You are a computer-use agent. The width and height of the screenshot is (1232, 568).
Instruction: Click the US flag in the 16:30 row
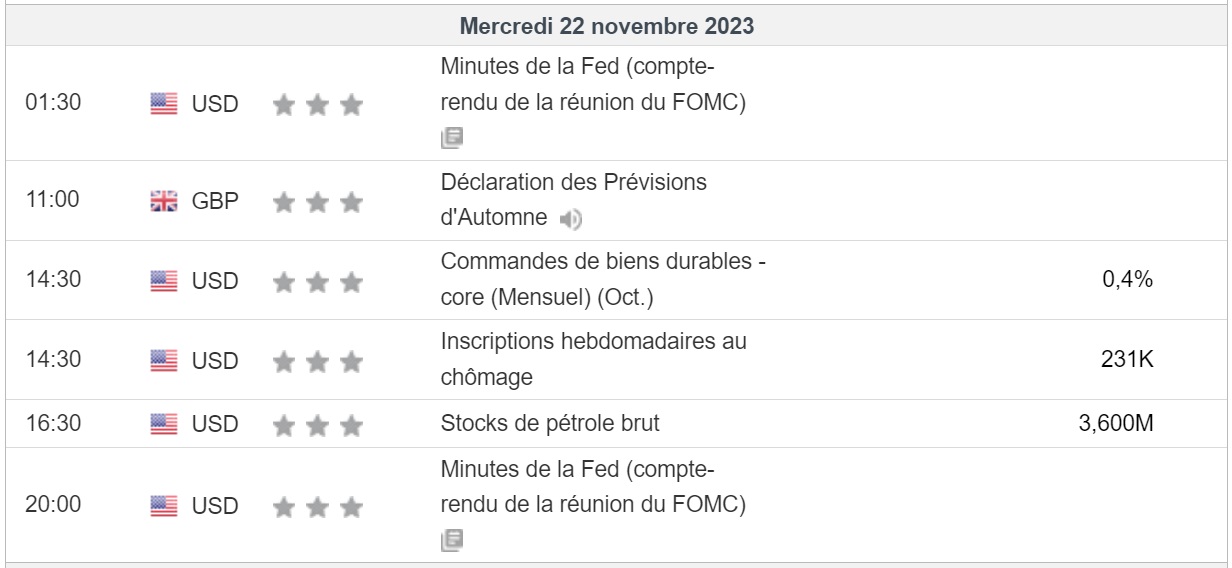(161, 424)
